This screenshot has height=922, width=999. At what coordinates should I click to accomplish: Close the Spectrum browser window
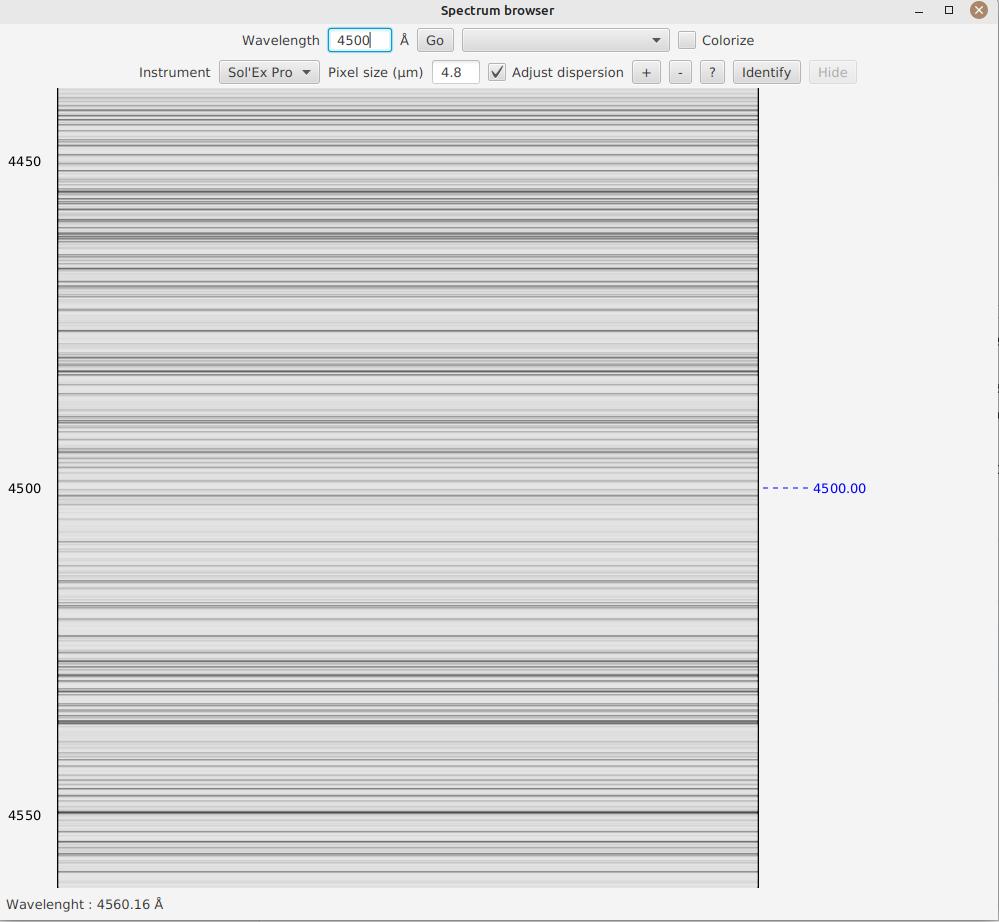coord(978,11)
